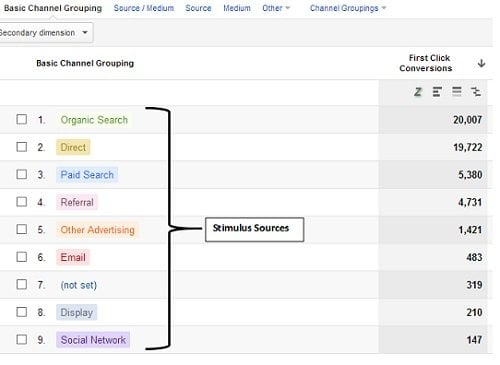
Task: Select the Source dimension tab
Action: pyautogui.click(x=198, y=8)
